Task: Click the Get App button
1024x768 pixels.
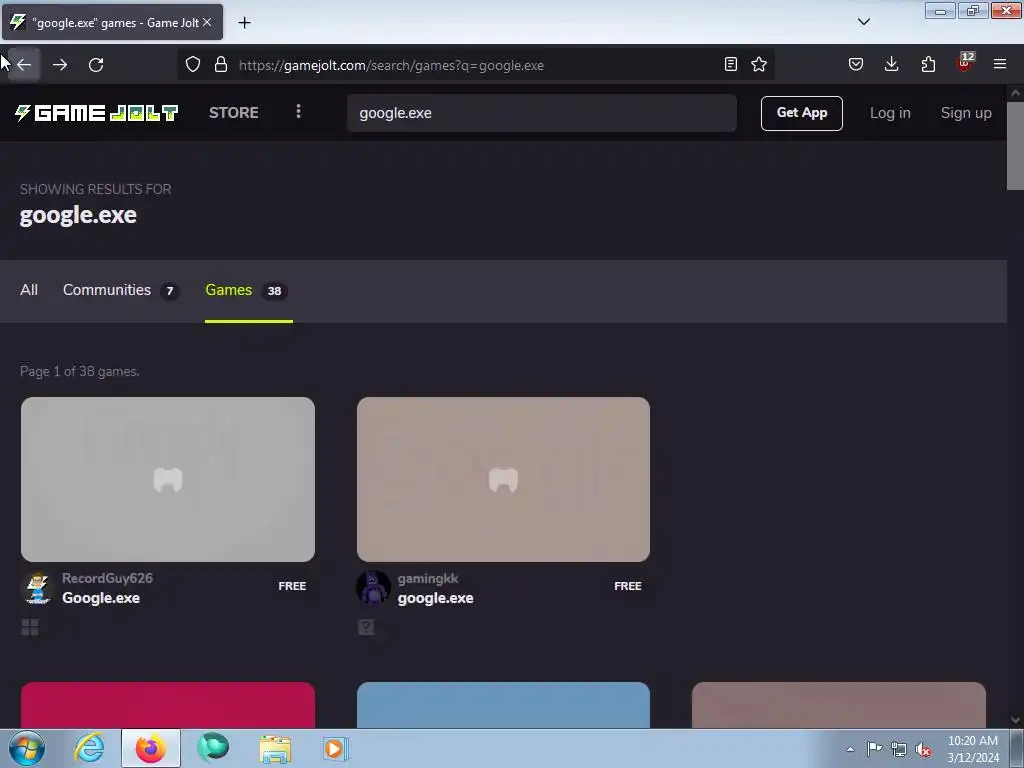Action: point(801,113)
